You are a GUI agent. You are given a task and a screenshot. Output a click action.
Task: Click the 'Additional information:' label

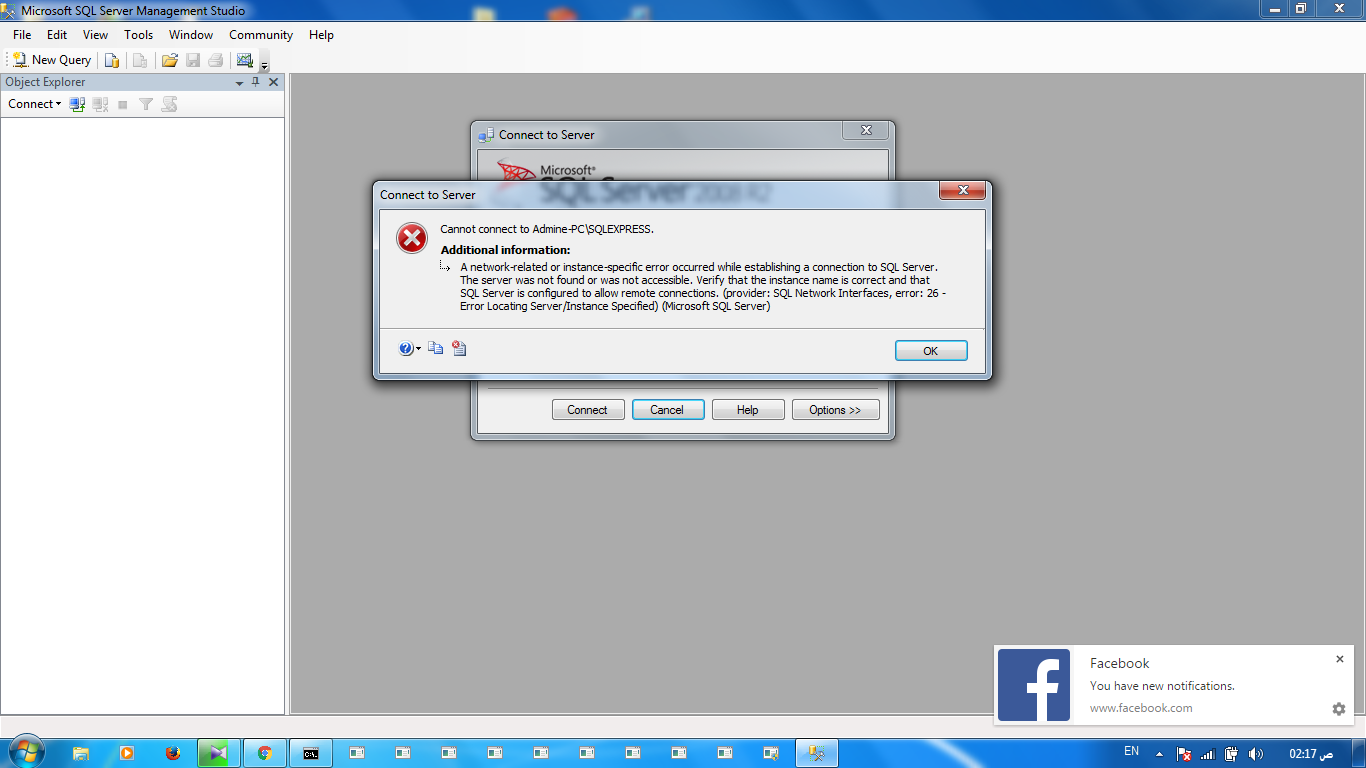506,250
